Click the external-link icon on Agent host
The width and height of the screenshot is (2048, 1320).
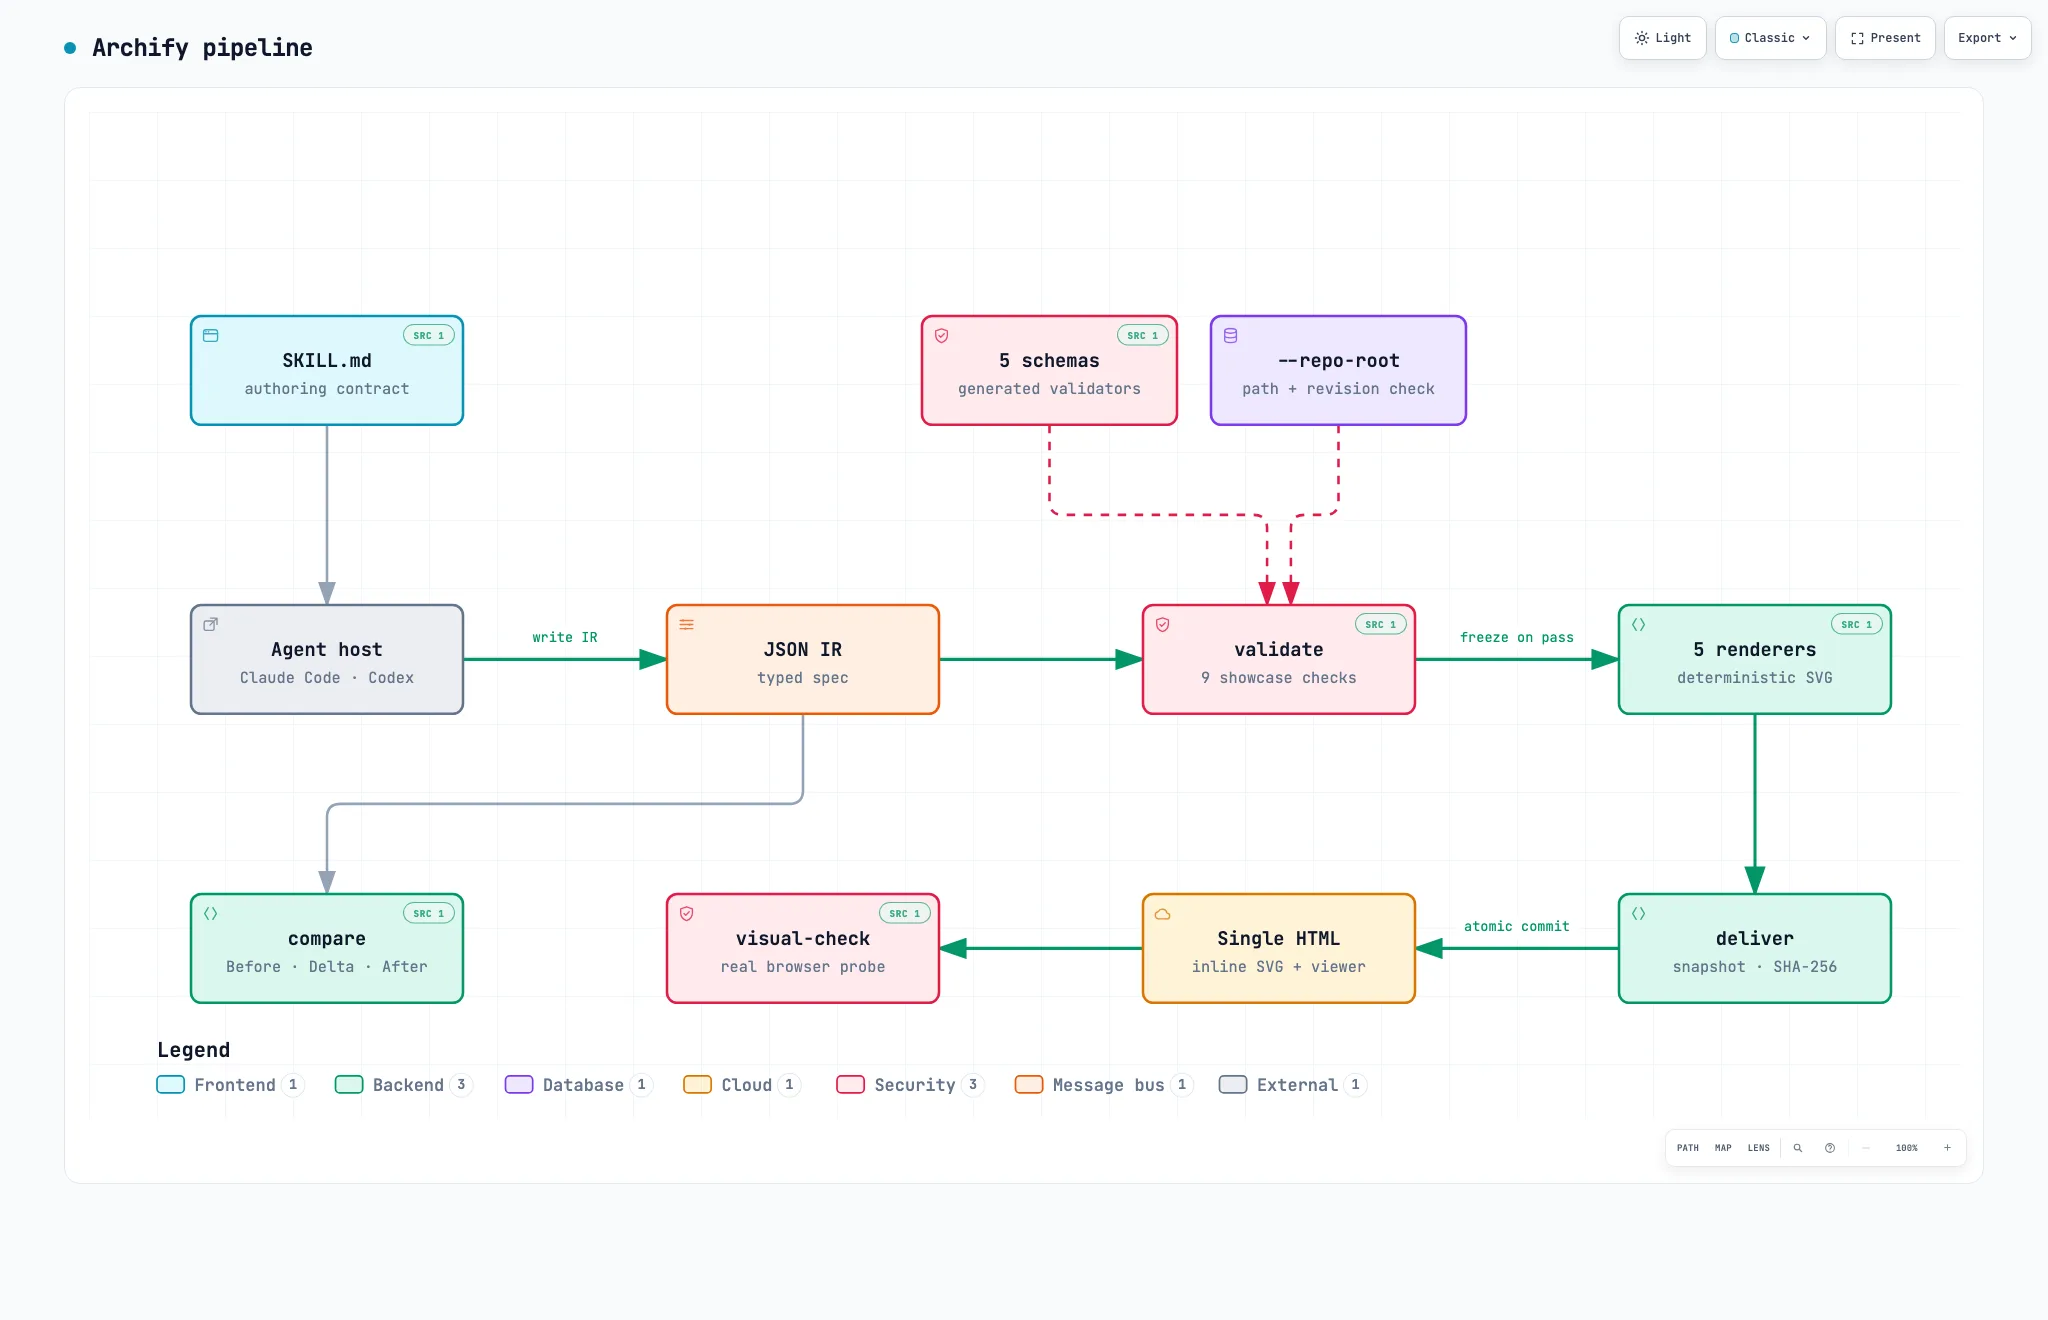click(211, 625)
